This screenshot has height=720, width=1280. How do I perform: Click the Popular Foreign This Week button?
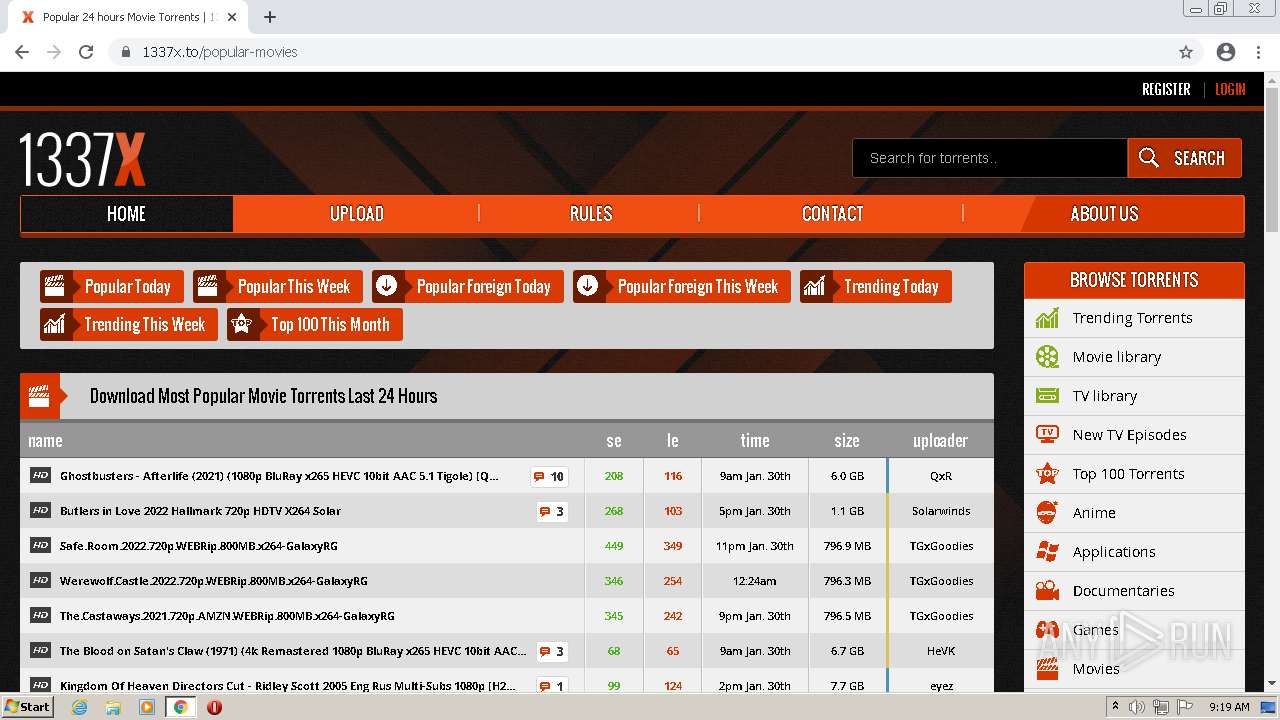pos(682,287)
